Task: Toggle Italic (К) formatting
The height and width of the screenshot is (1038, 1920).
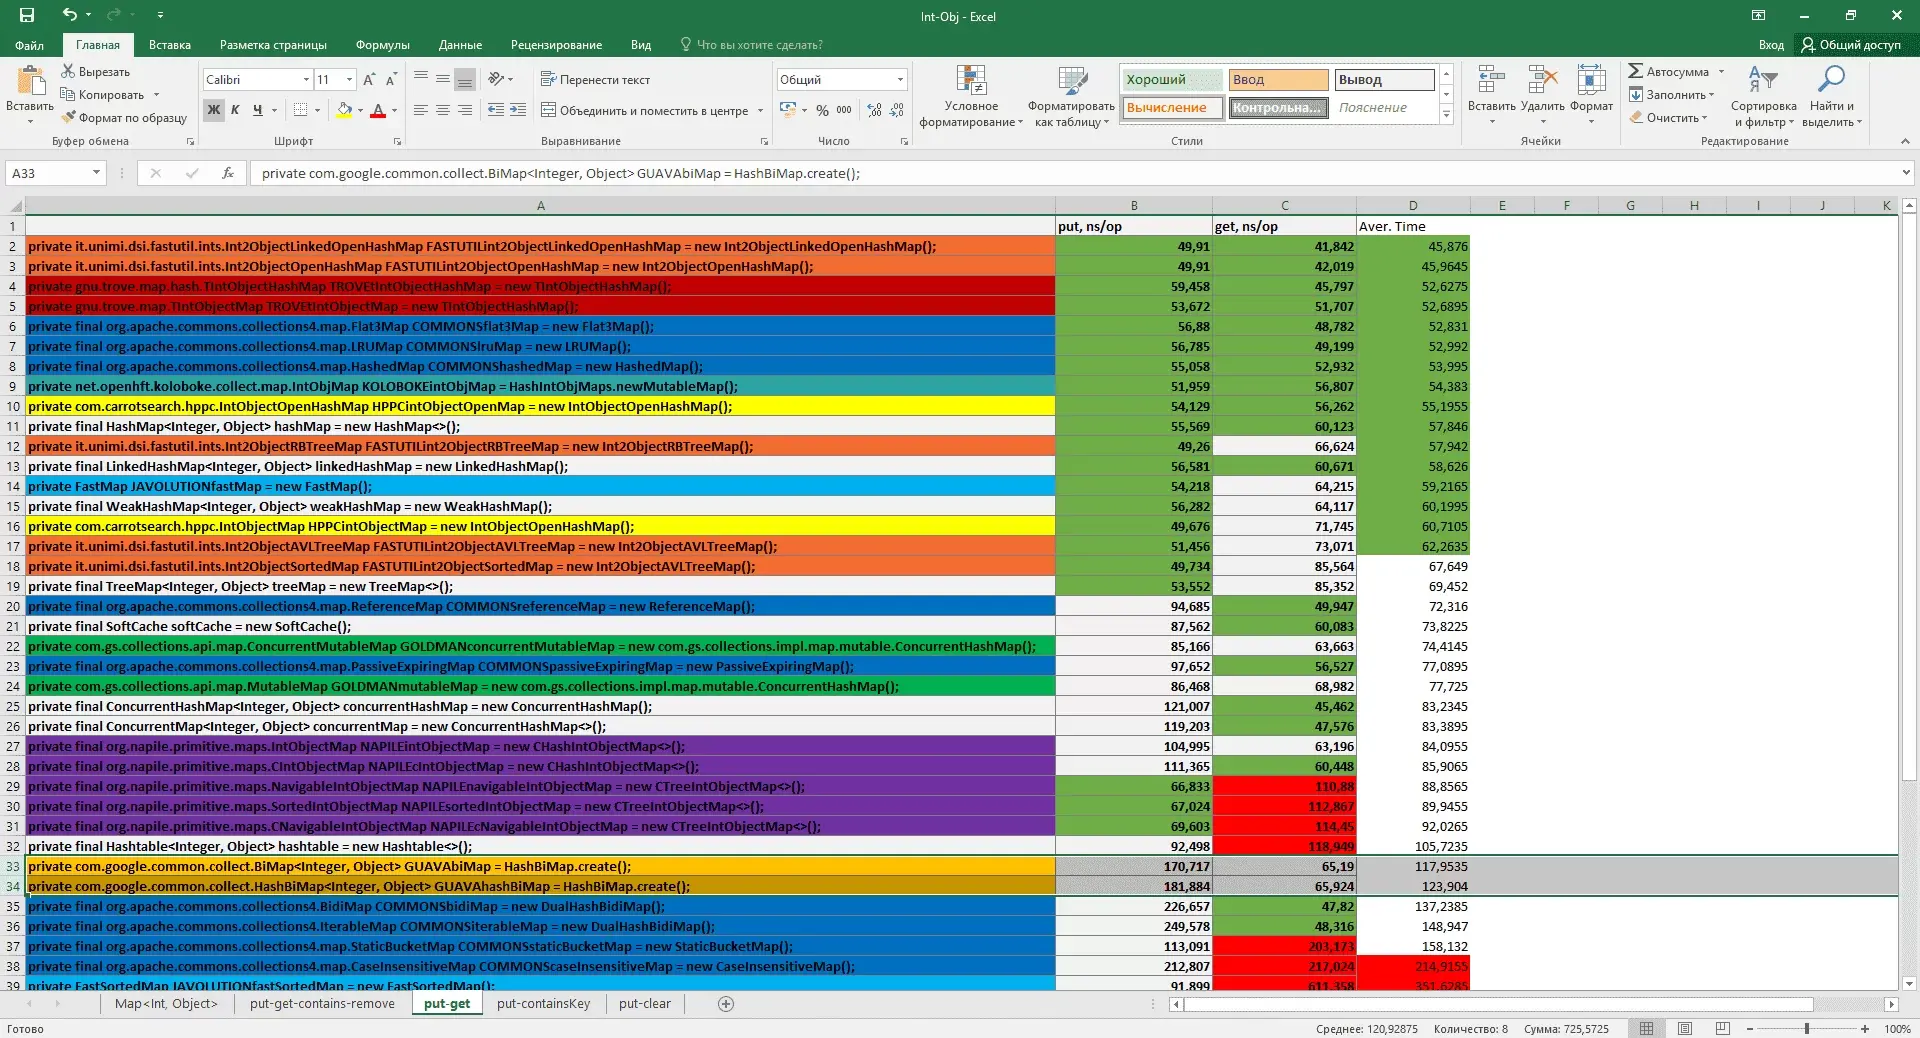Action: [235, 110]
